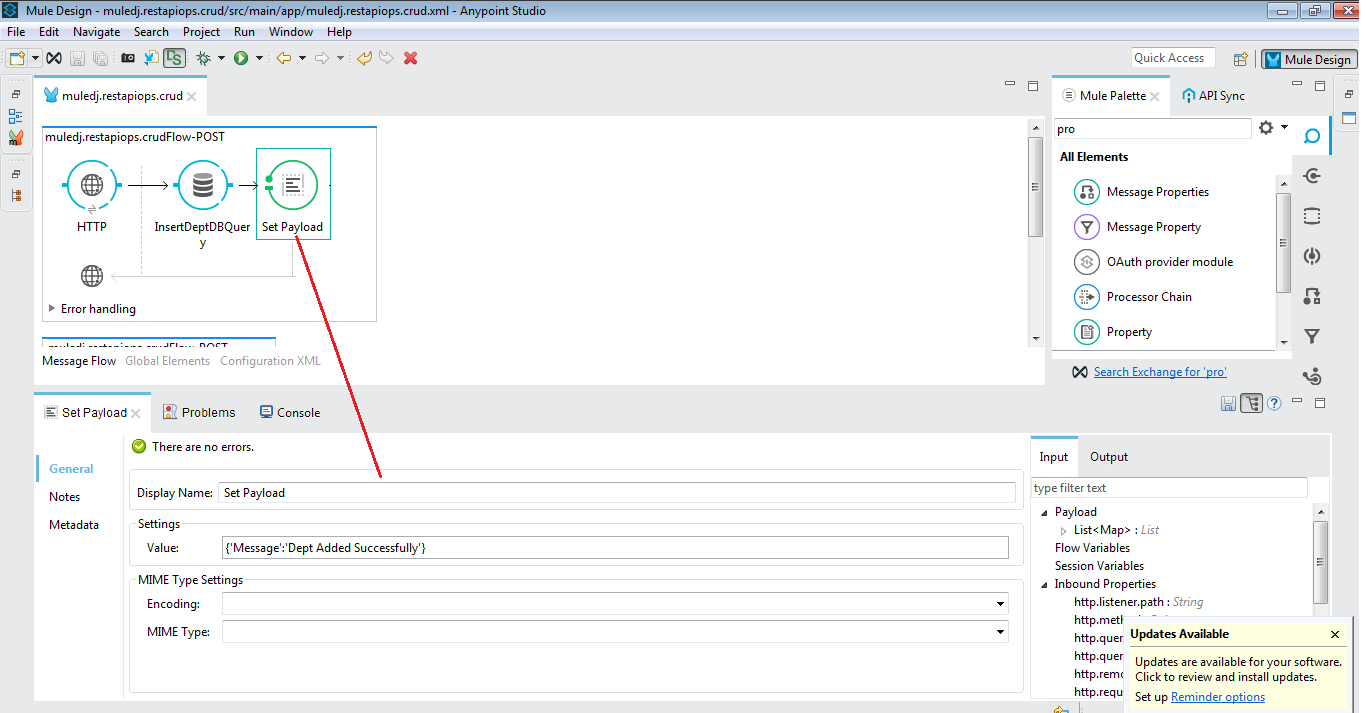The height and width of the screenshot is (713, 1366).
Task: Click Search Exchange for 'pro' link
Action: coord(1160,372)
